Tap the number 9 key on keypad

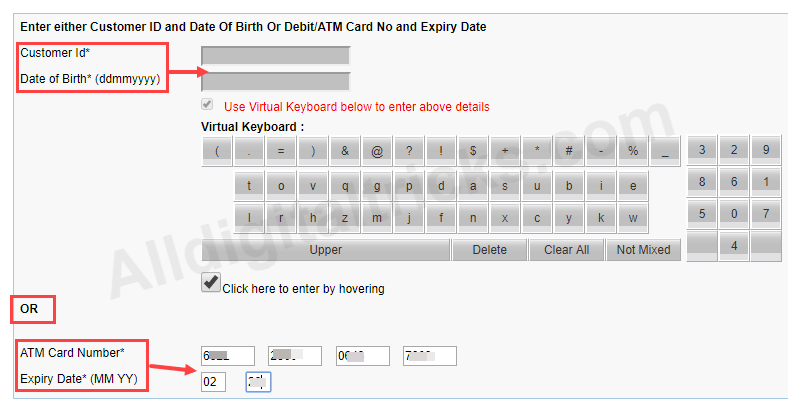point(766,149)
